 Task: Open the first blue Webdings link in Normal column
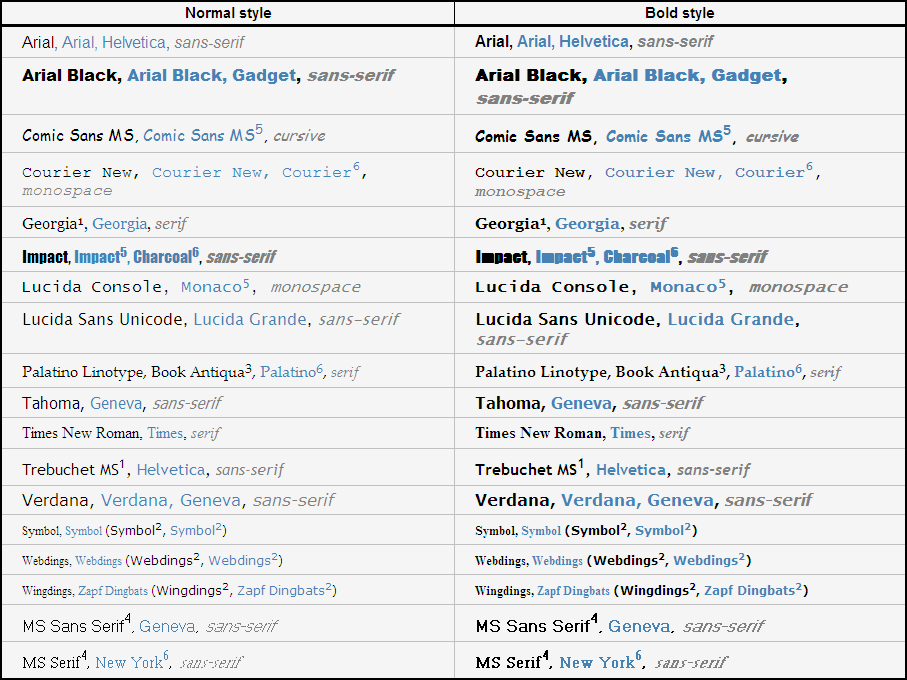pyautogui.click(x=98, y=561)
